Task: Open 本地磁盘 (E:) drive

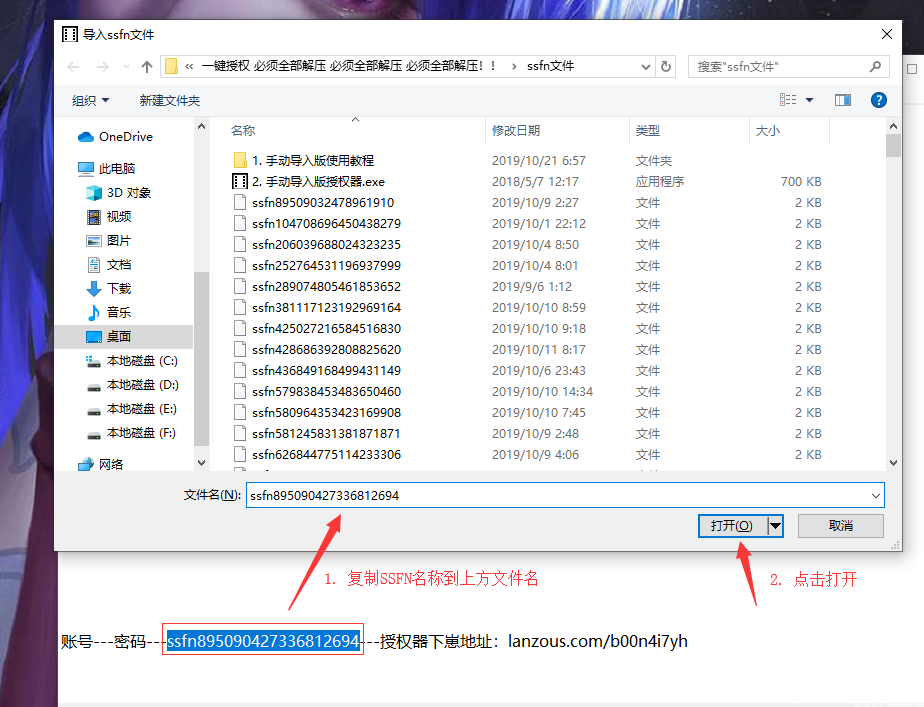Action: click(131, 409)
